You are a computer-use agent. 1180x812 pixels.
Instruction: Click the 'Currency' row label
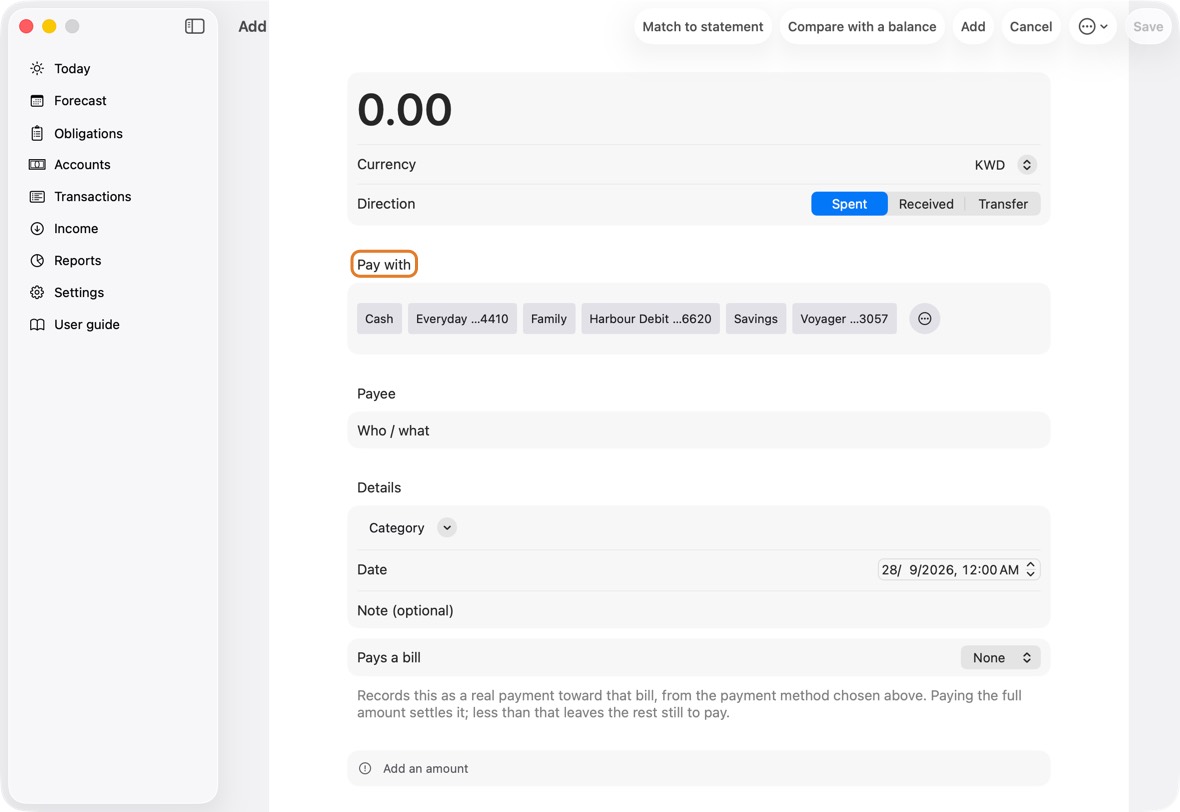coord(386,165)
